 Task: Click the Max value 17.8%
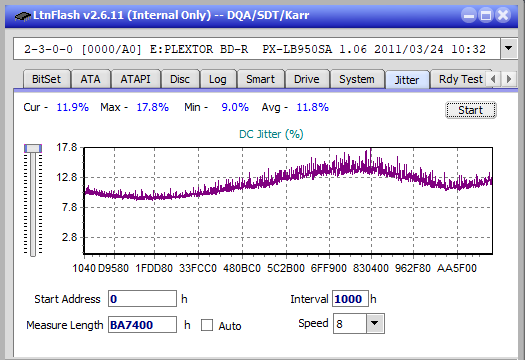152,107
